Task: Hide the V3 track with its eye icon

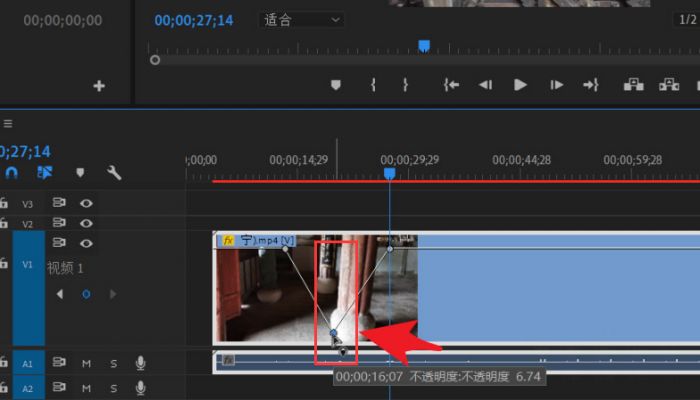Action: coord(87,203)
